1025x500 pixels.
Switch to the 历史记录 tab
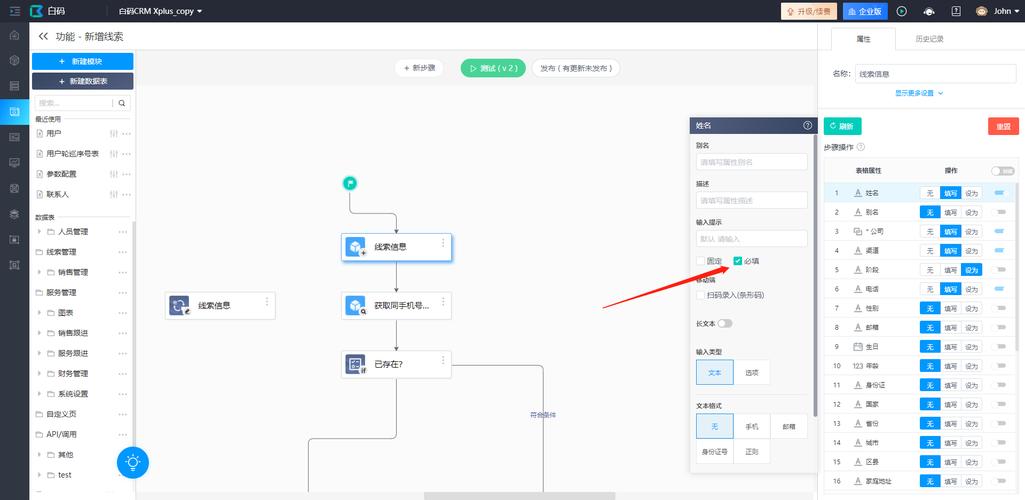coord(929,39)
